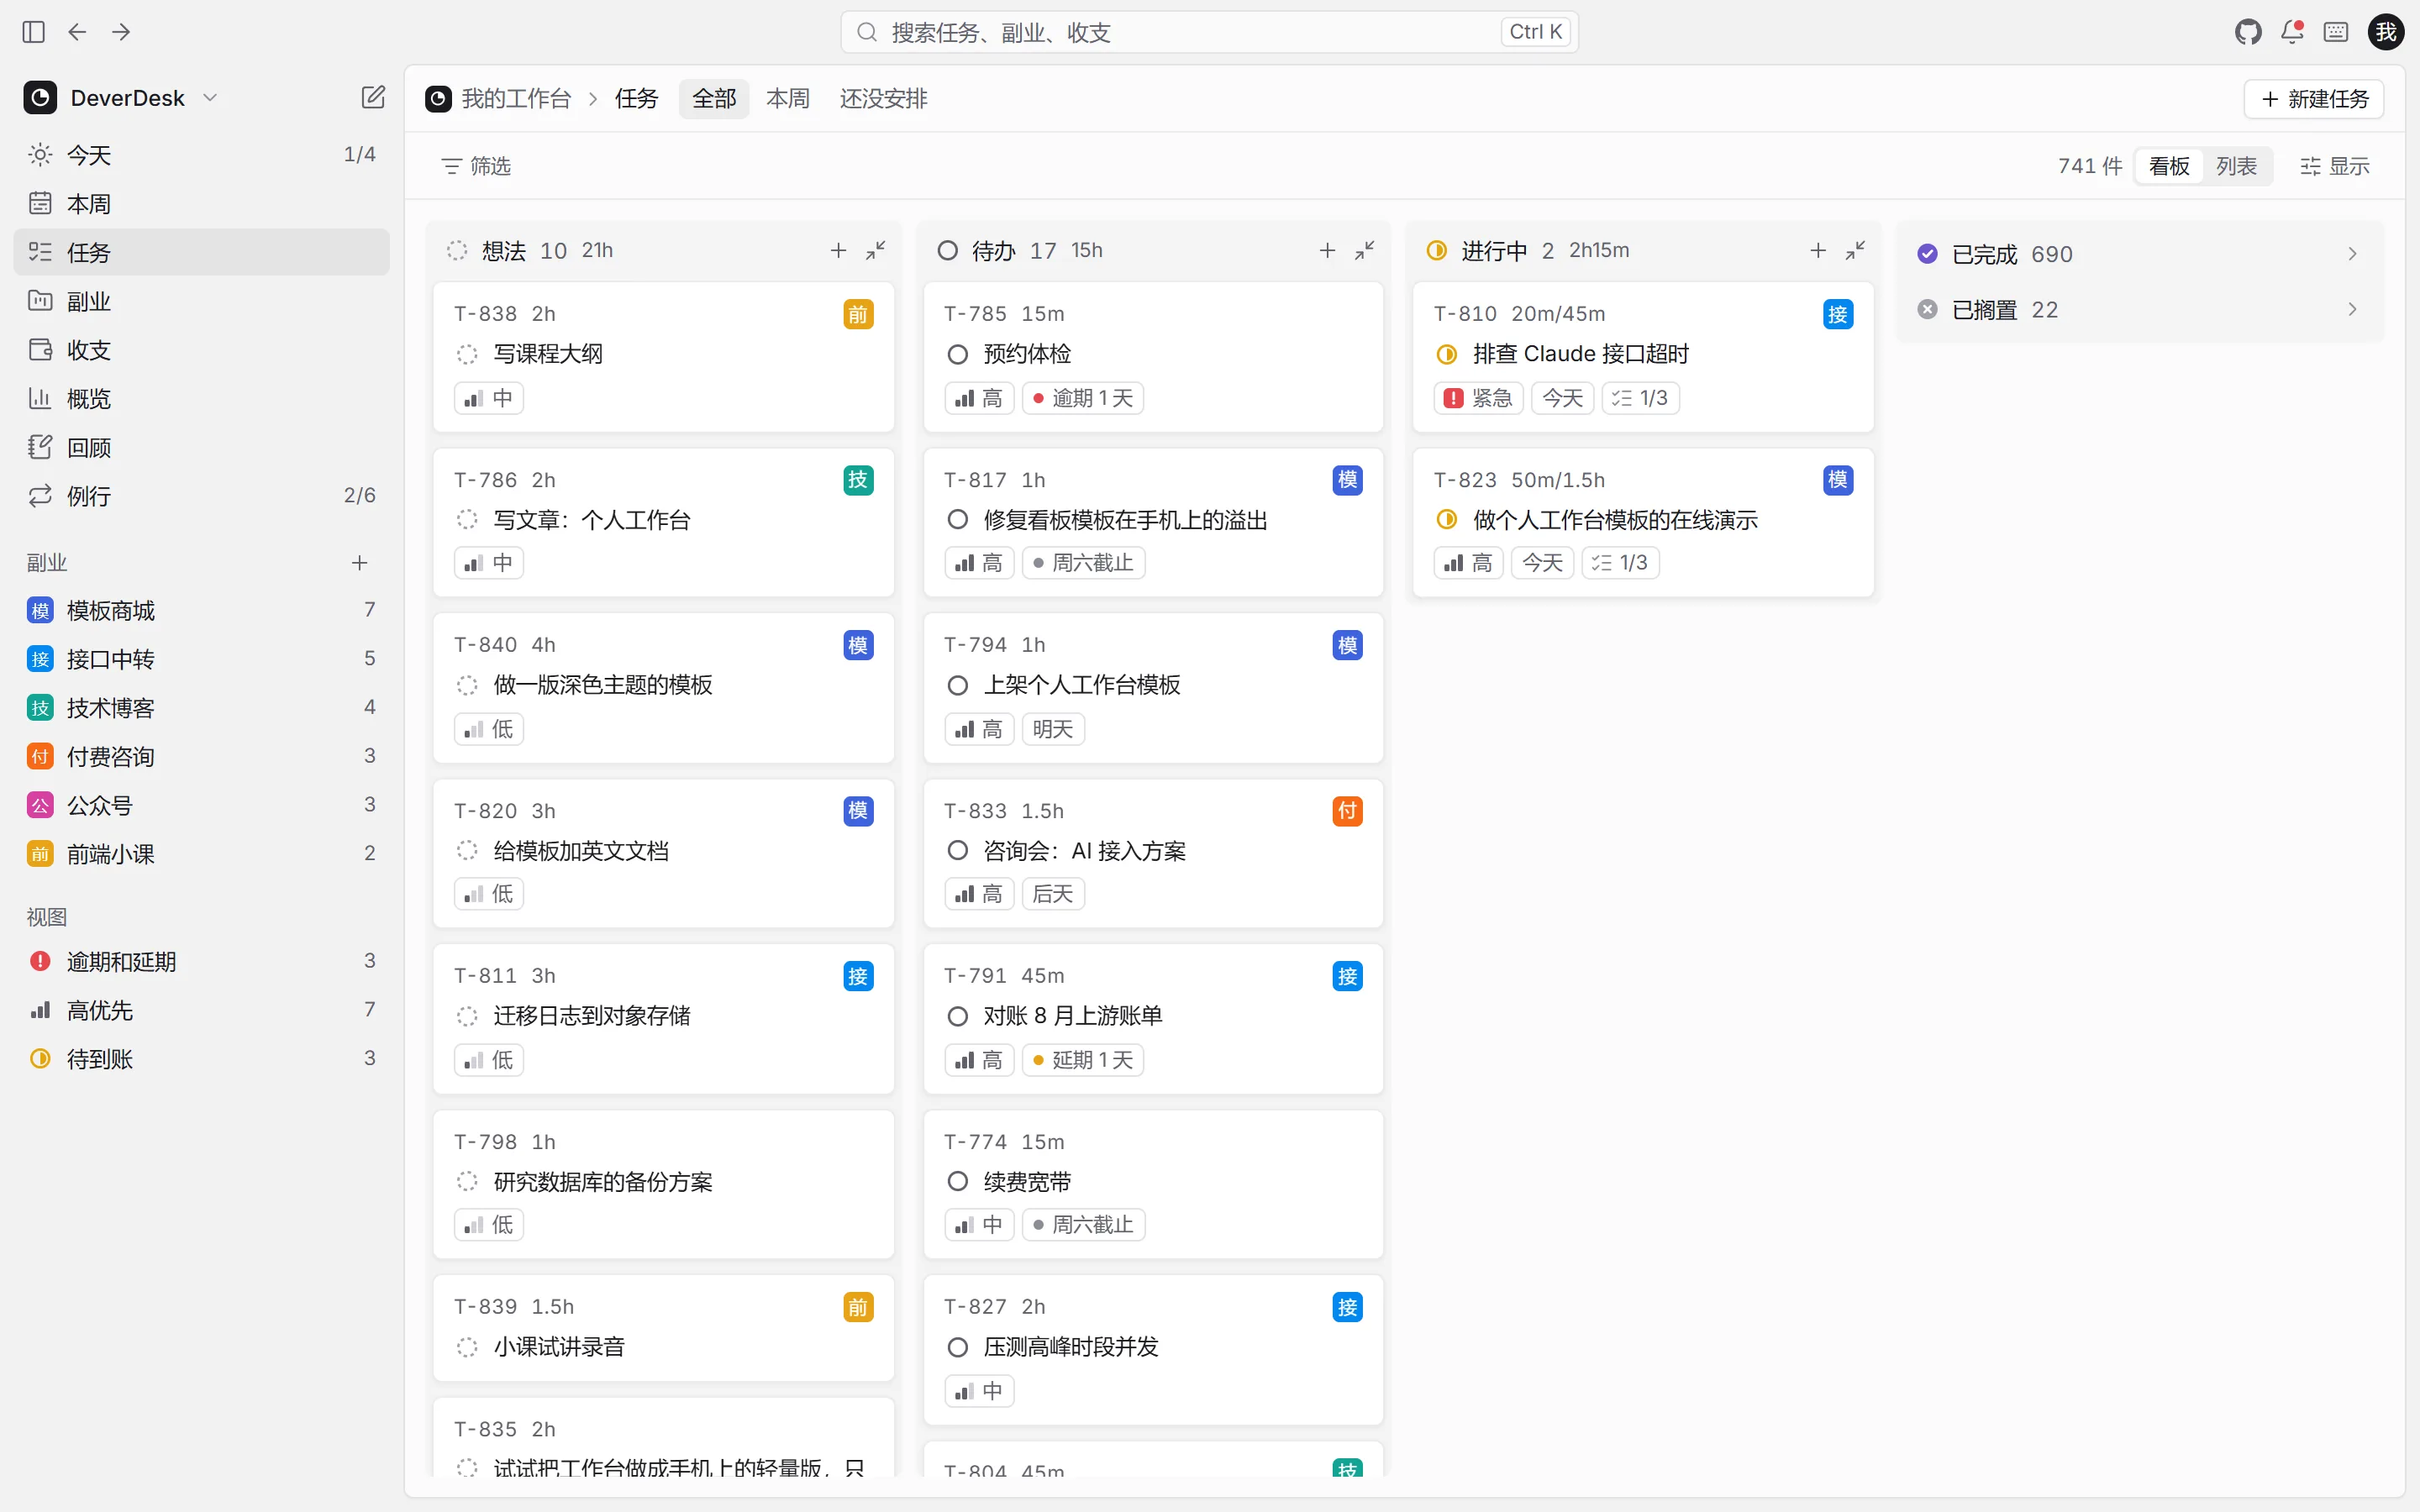Add a card to 进行中 column
Viewport: 2420px width, 1512px height.
click(1818, 250)
